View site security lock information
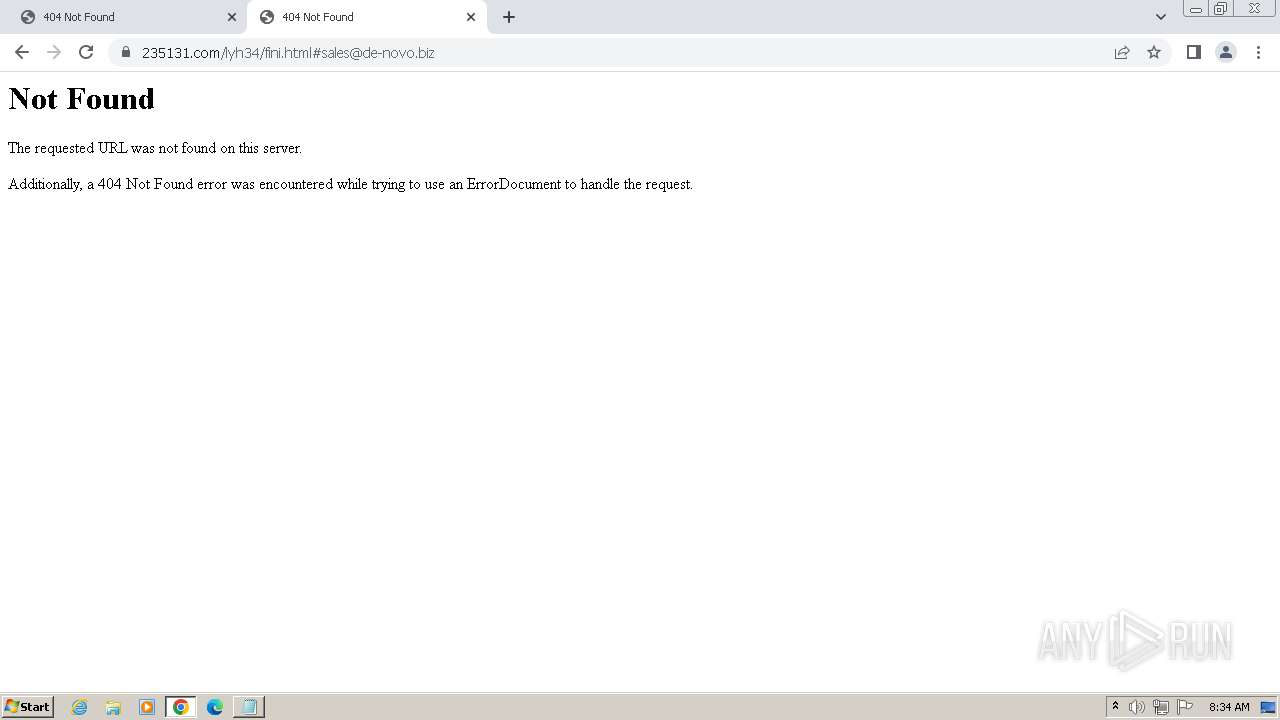1280x720 pixels. pos(126,52)
